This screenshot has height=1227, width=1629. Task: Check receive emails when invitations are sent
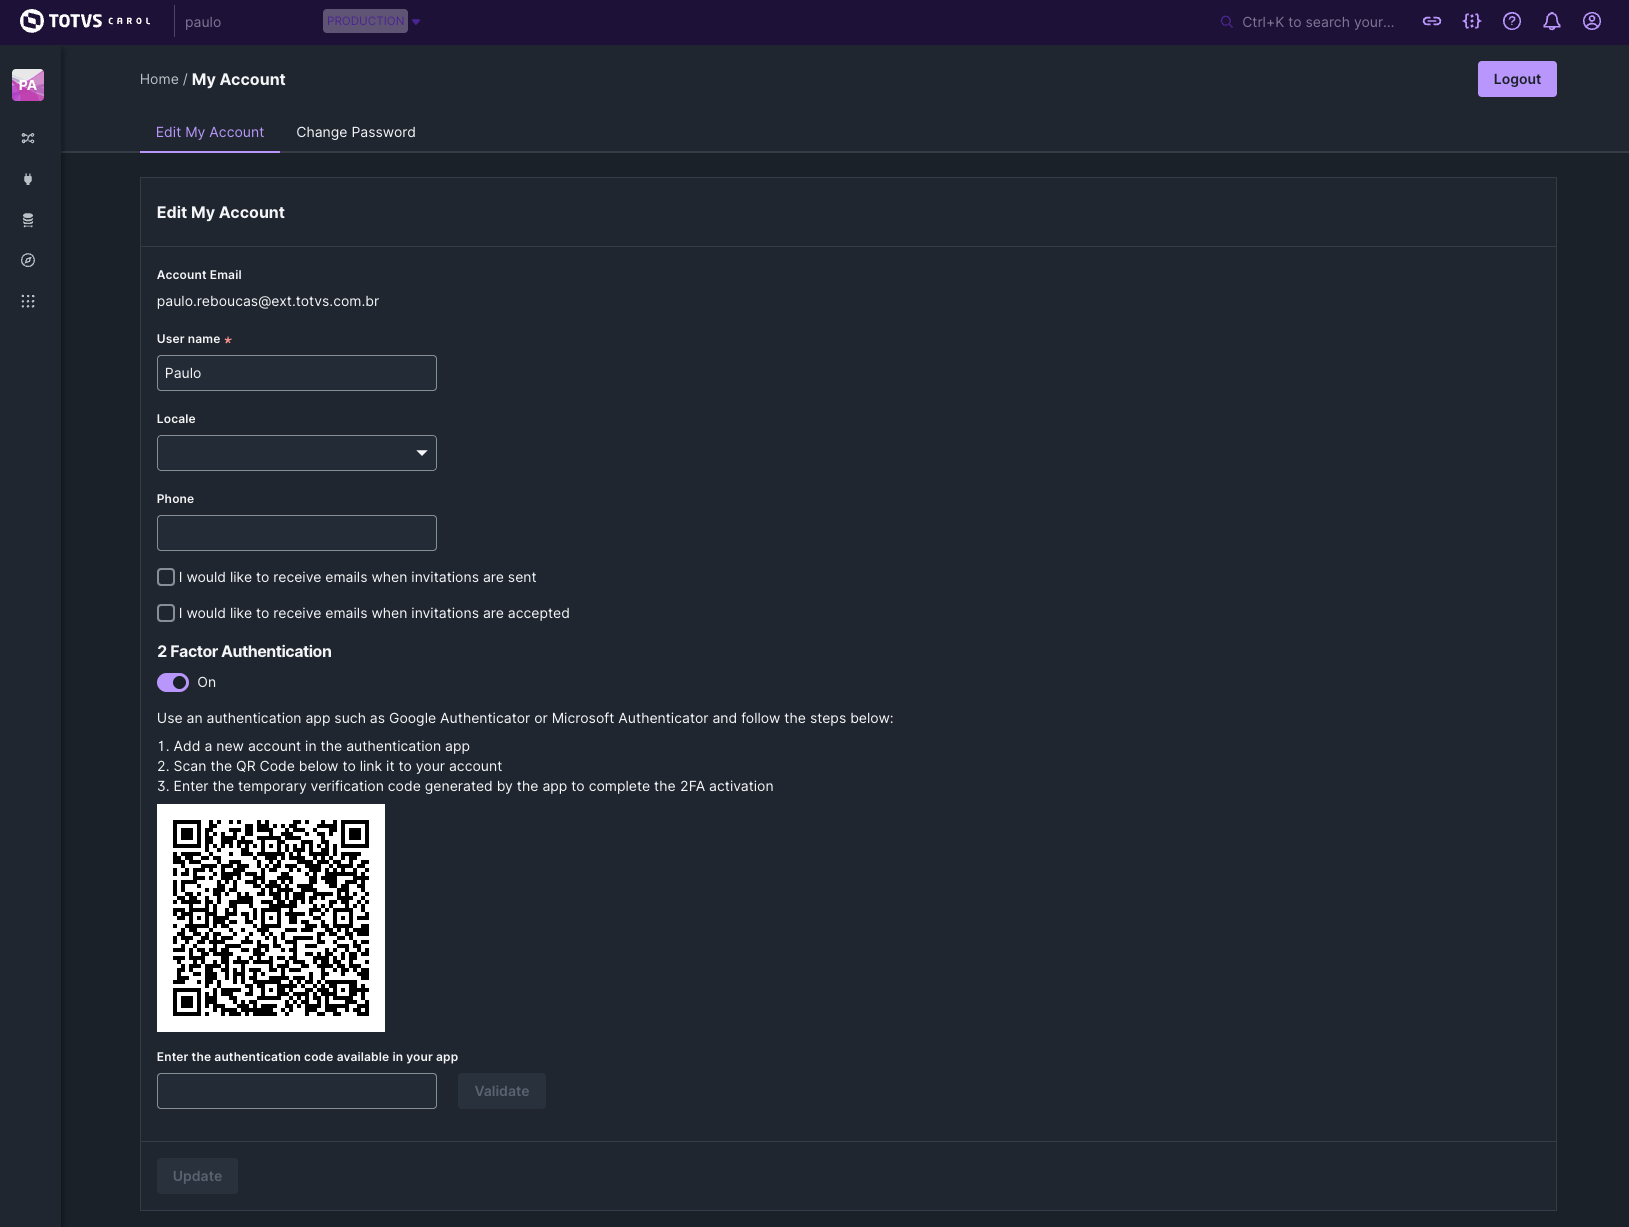[x=166, y=577]
